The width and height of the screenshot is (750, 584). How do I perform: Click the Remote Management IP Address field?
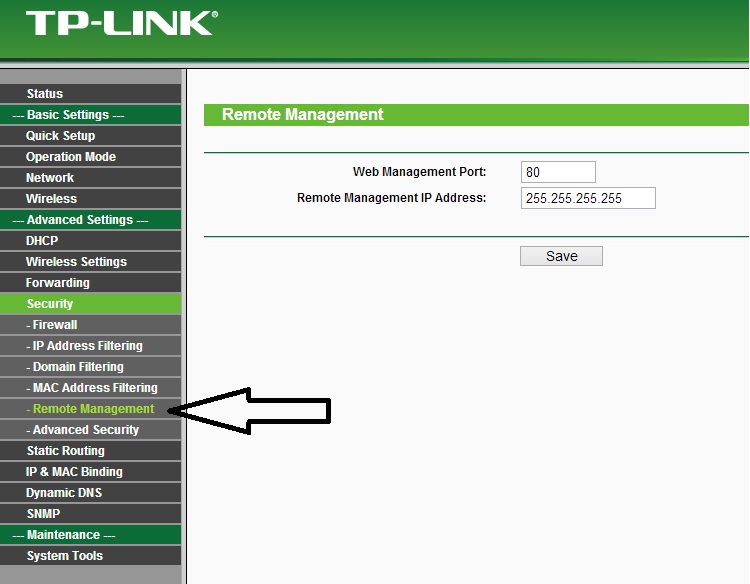point(588,198)
